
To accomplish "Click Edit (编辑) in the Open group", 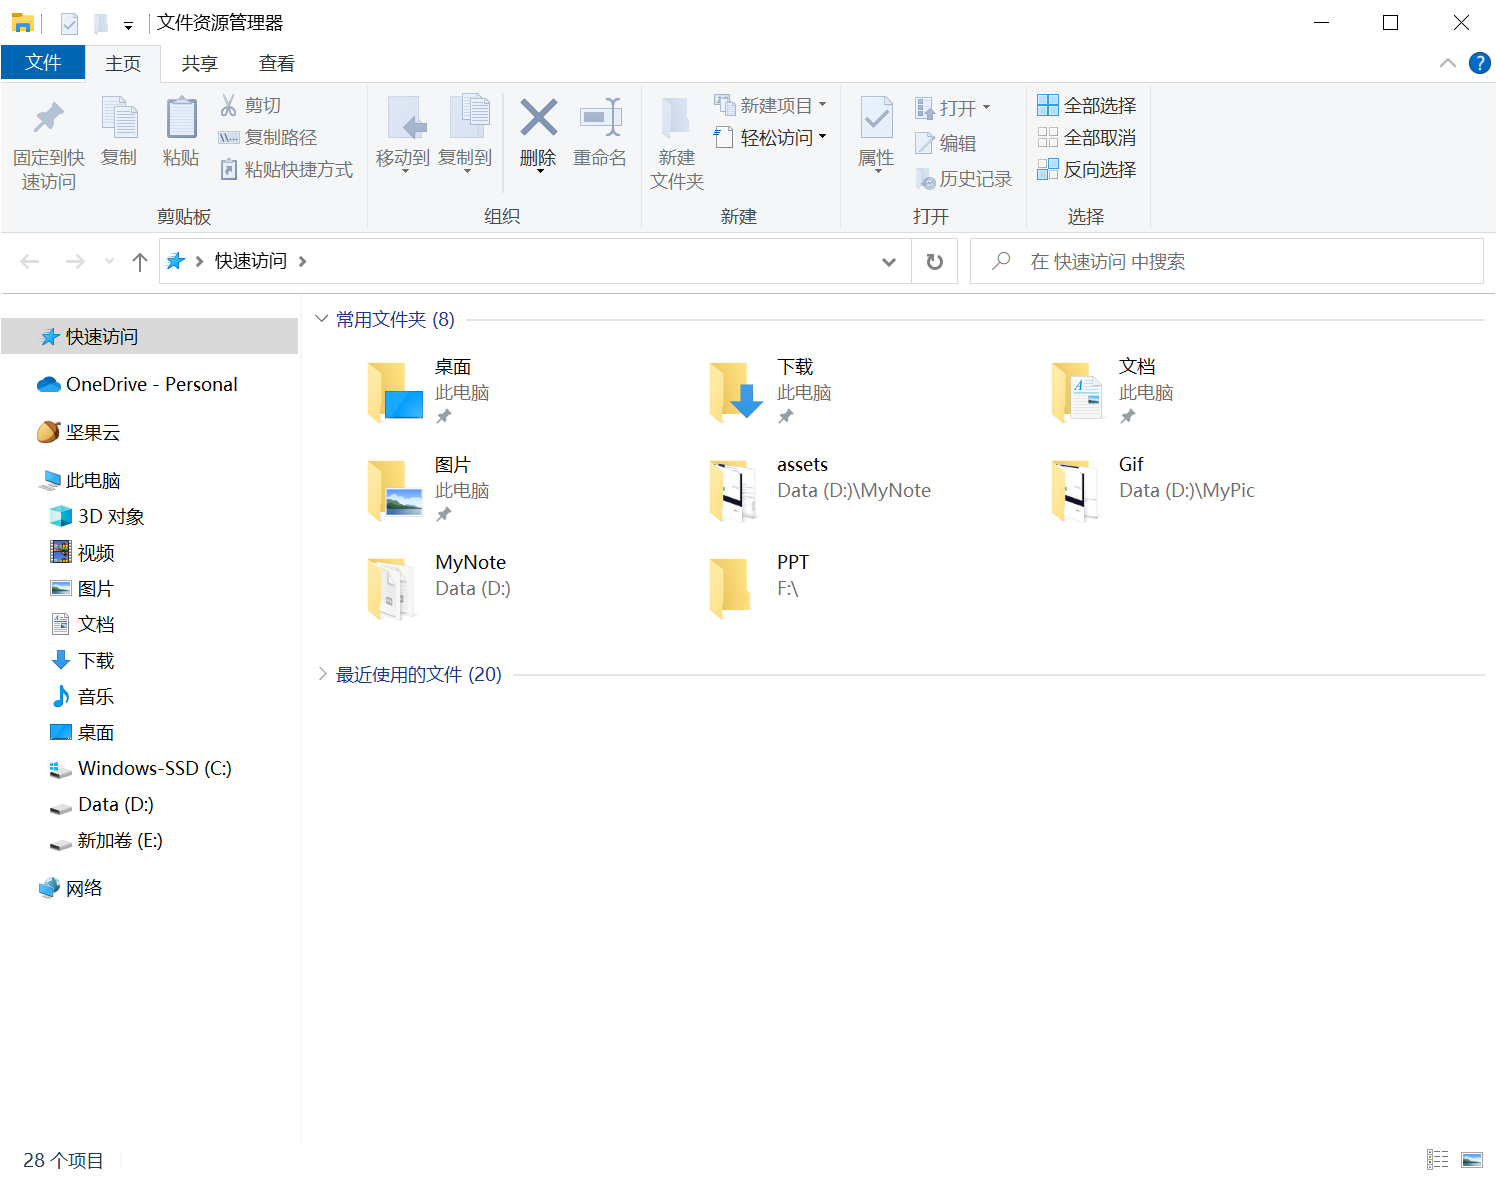I will tap(946, 143).
